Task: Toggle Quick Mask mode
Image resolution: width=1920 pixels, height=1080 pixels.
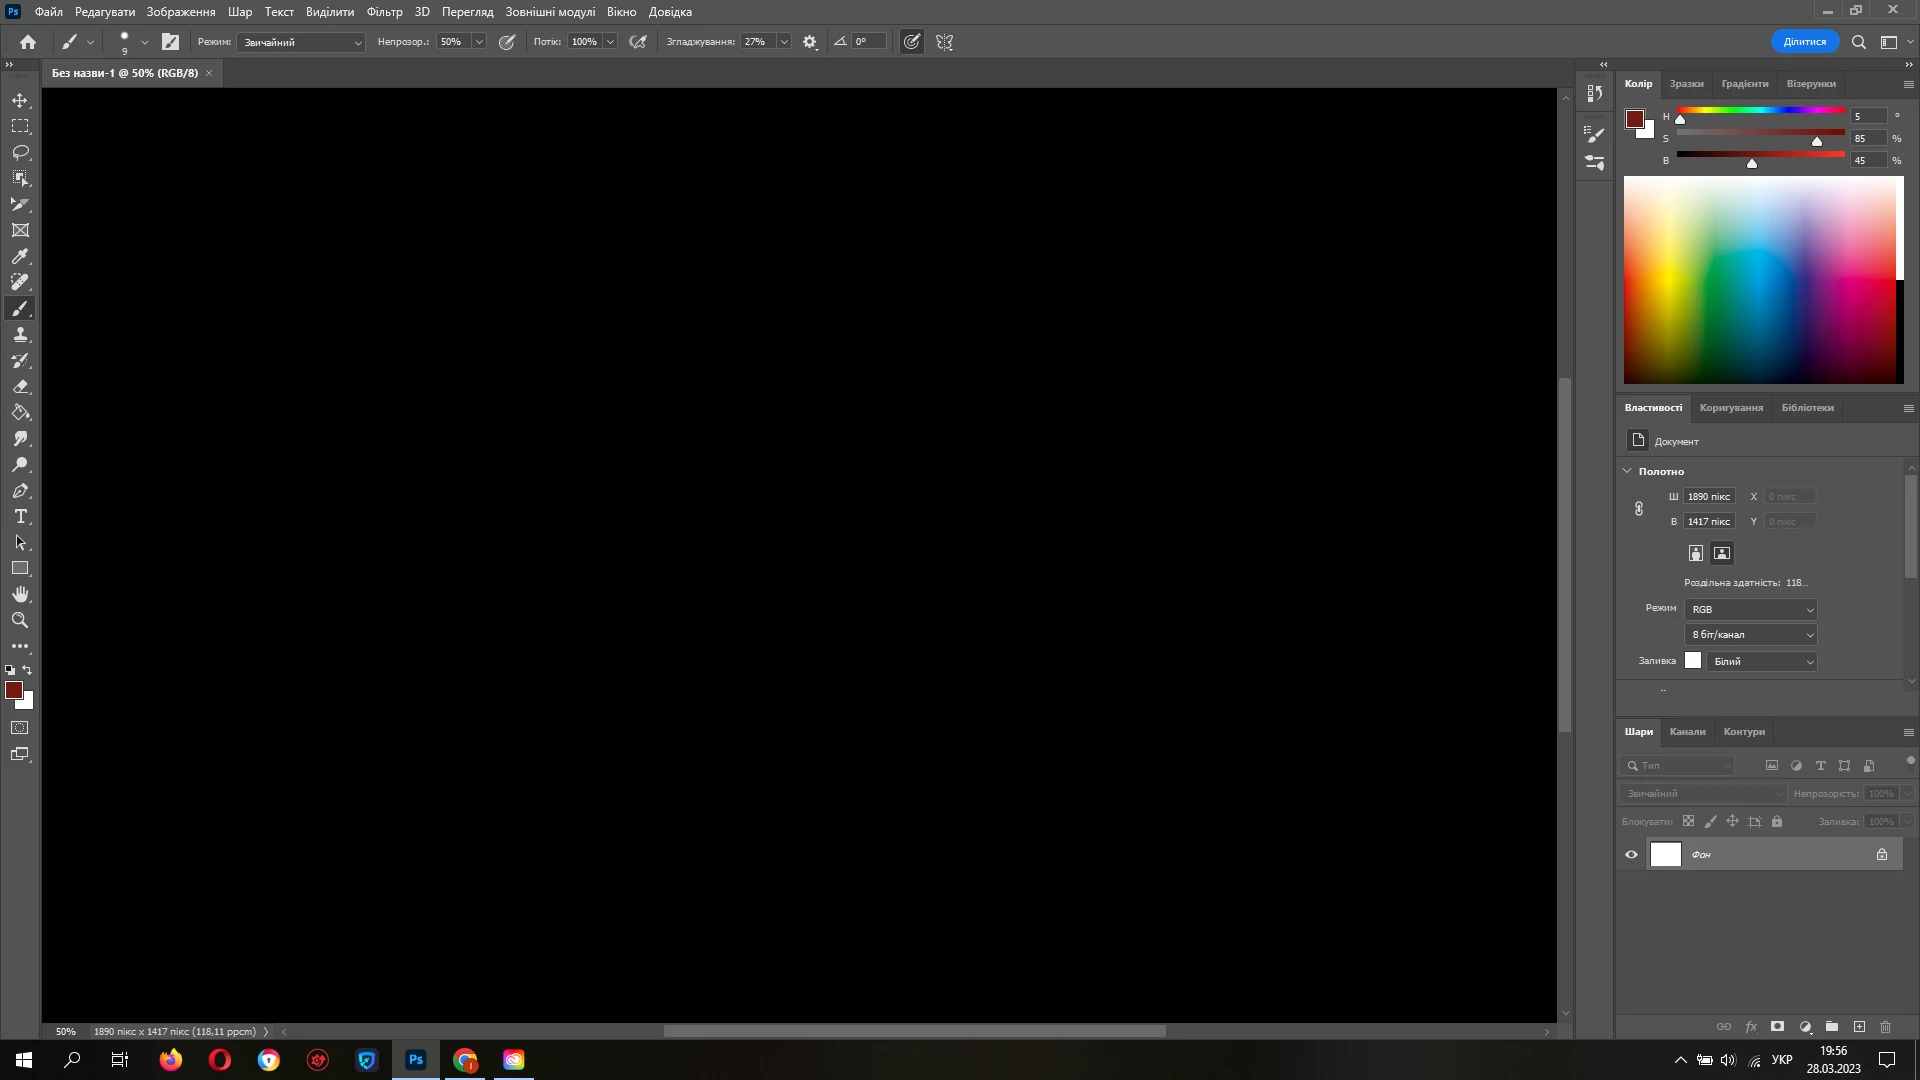Action: pos(20,728)
